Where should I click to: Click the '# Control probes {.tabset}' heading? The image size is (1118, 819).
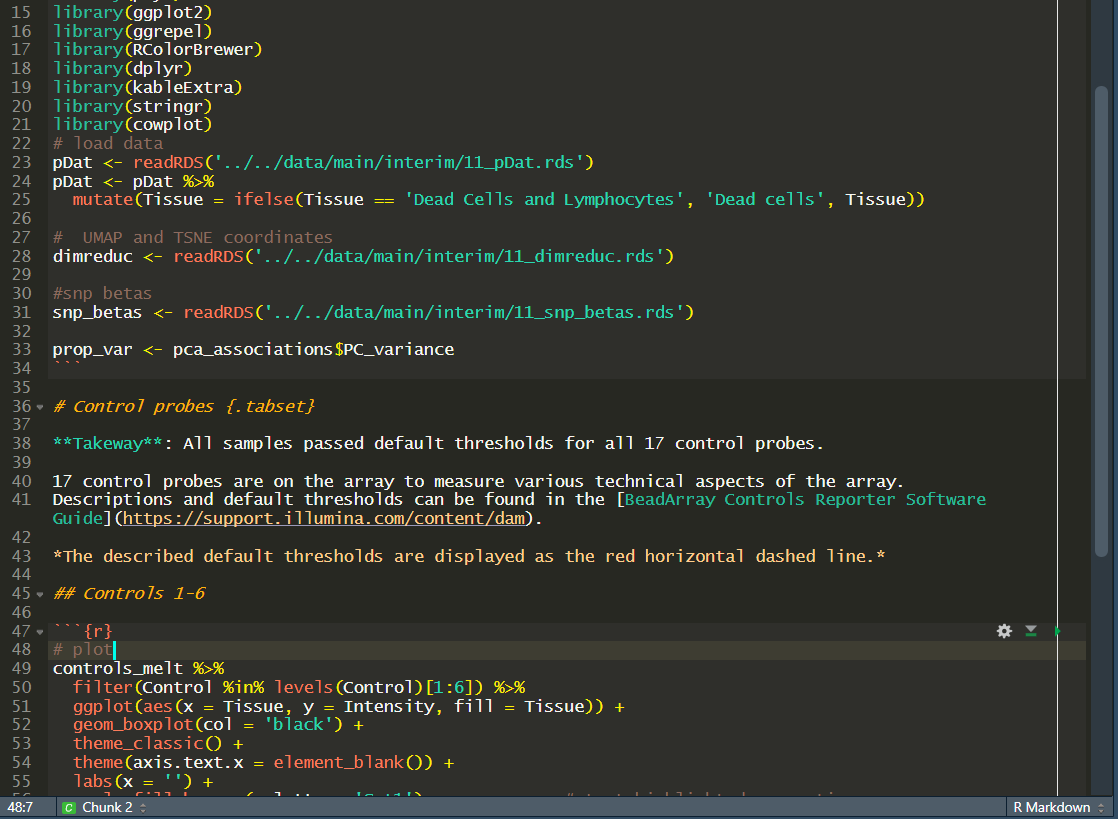183,406
